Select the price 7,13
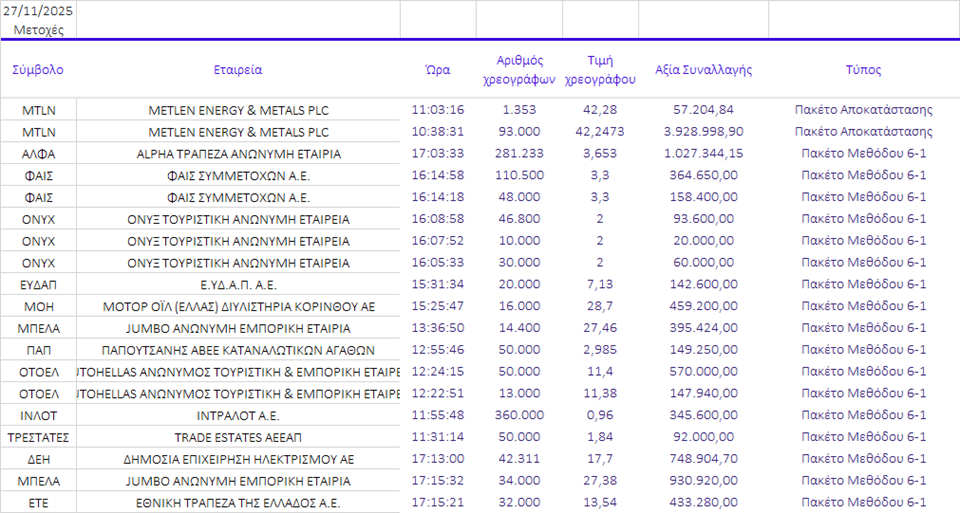This screenshot has height=513, width=960. (600, 284)
